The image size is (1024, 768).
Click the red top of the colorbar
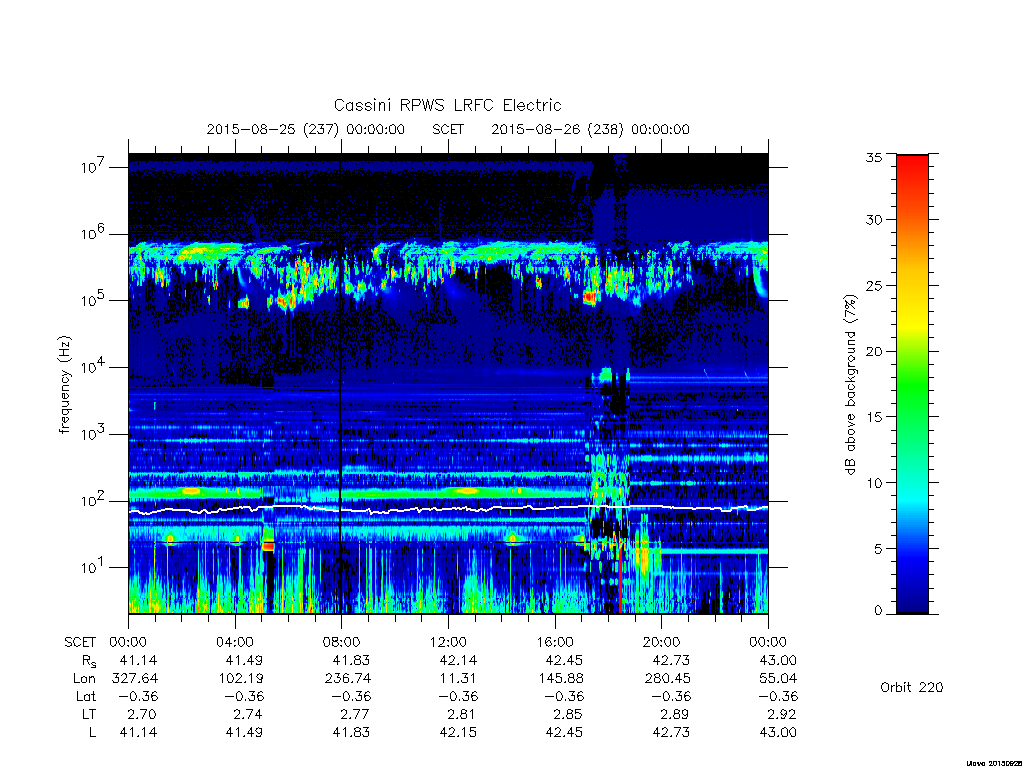(912, 170)
